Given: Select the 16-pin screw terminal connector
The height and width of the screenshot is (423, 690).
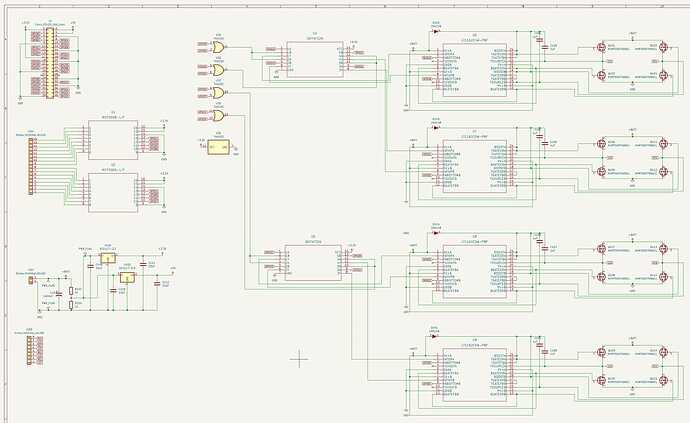Looking at the screenshot, I should (x=31, y=166).
